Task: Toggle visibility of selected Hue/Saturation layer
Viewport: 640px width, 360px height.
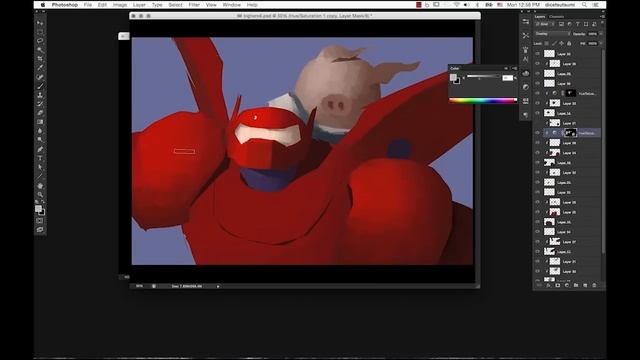Action: 538,133
